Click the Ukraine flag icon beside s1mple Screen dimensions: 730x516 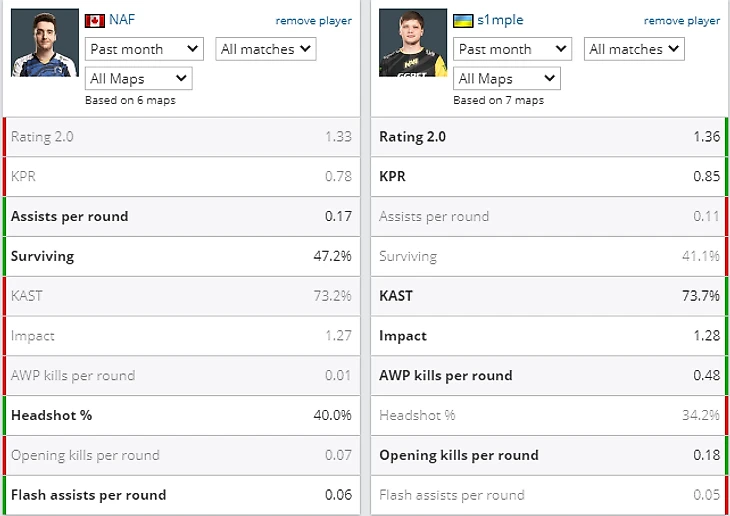(463, 20)
